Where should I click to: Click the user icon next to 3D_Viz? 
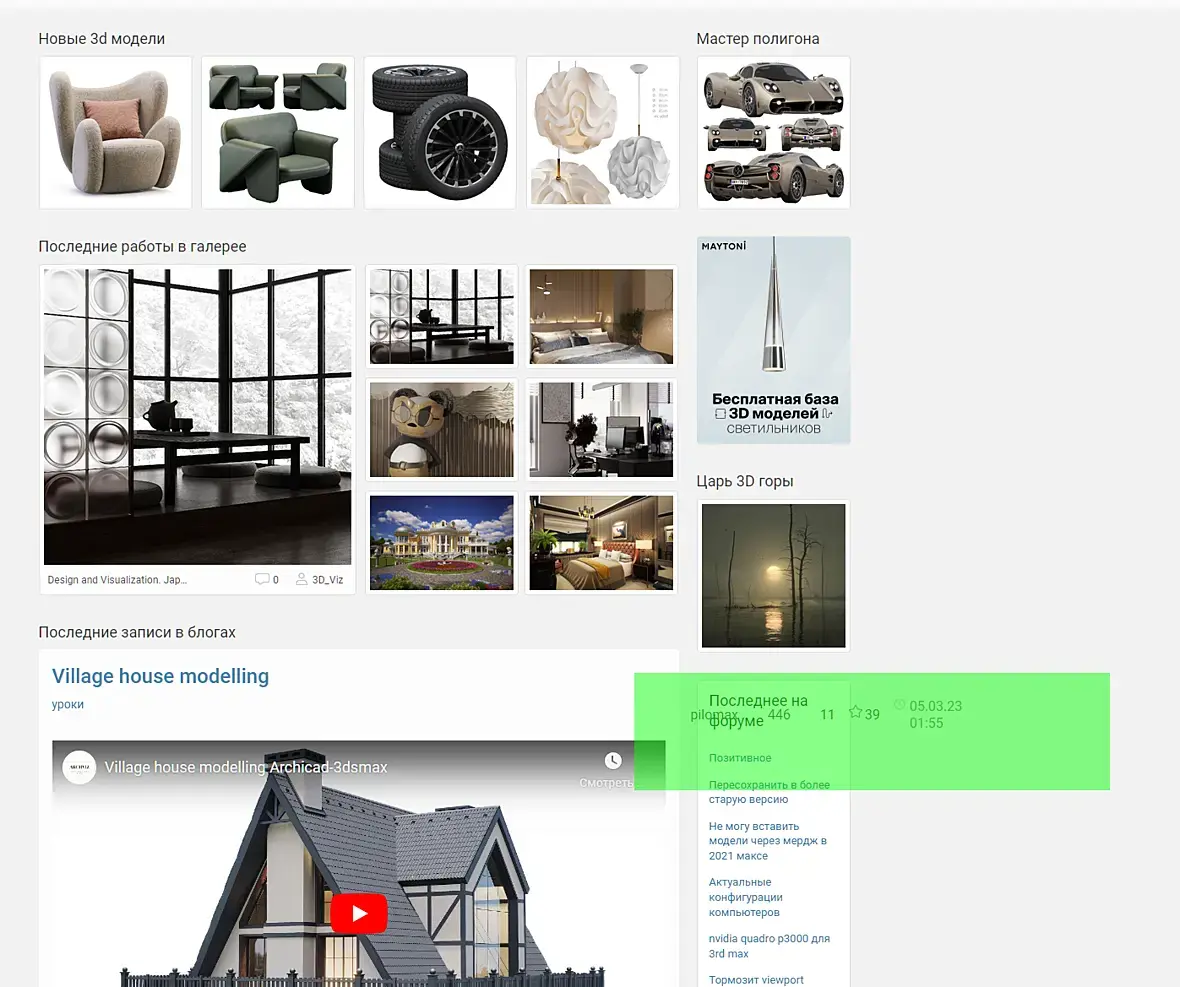(301, 579)
